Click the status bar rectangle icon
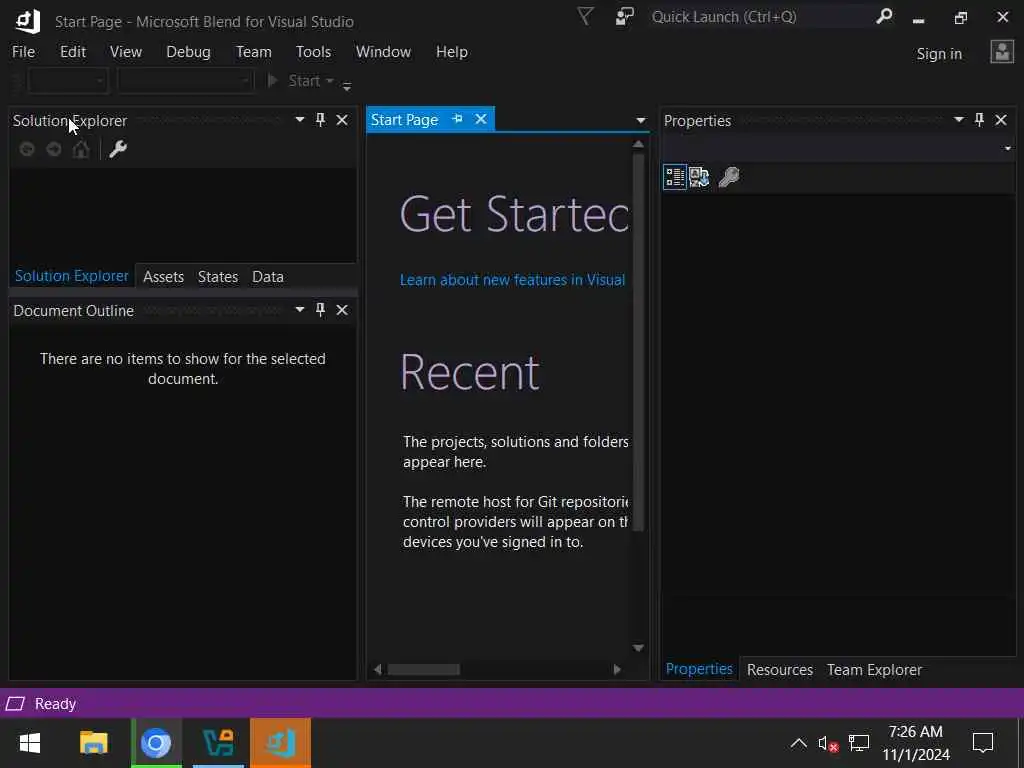 coord(15,703)
